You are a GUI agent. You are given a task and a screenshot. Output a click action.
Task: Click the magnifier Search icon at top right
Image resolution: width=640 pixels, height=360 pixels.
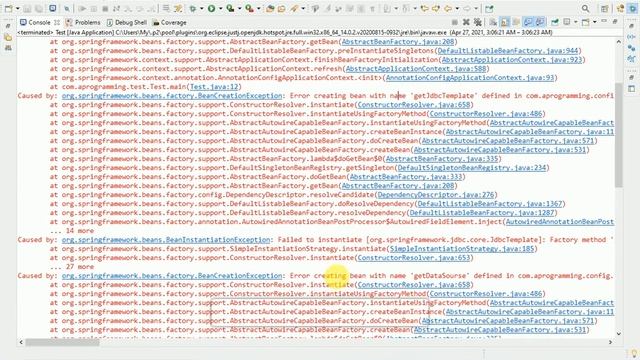pyautogui.click(x=585, y=9)
